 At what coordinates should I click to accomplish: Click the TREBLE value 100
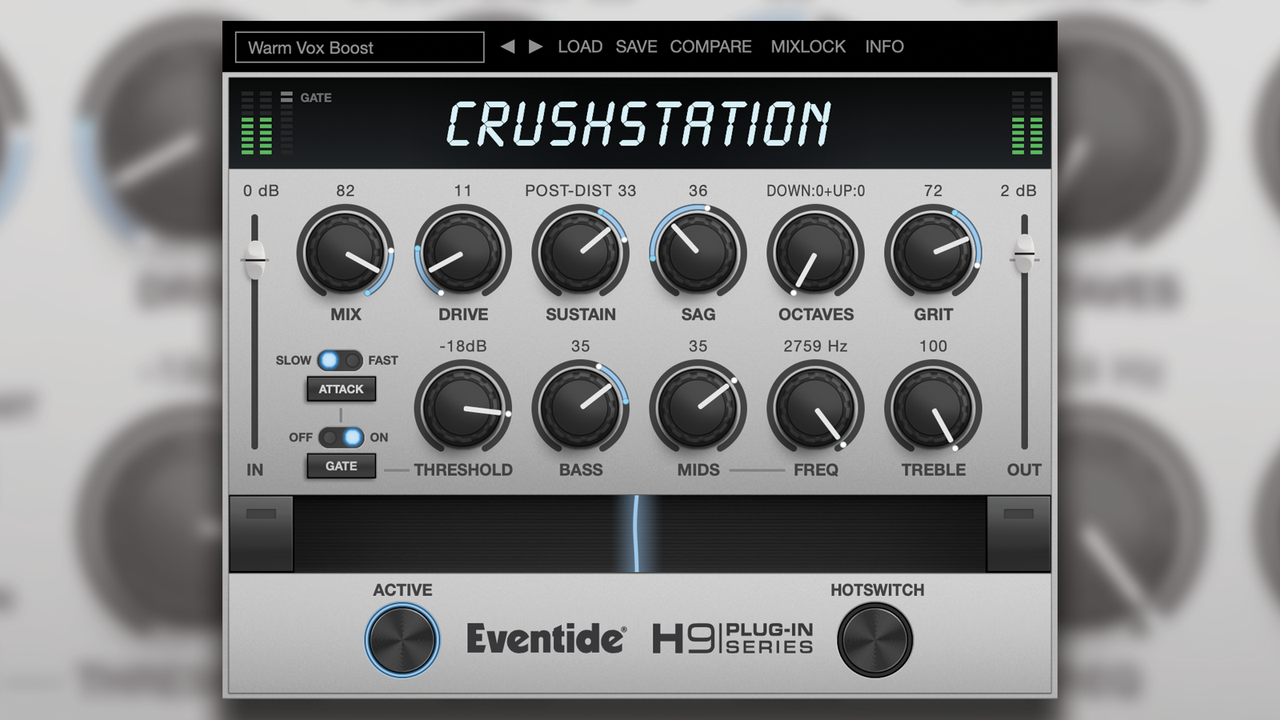click(933, 347)
